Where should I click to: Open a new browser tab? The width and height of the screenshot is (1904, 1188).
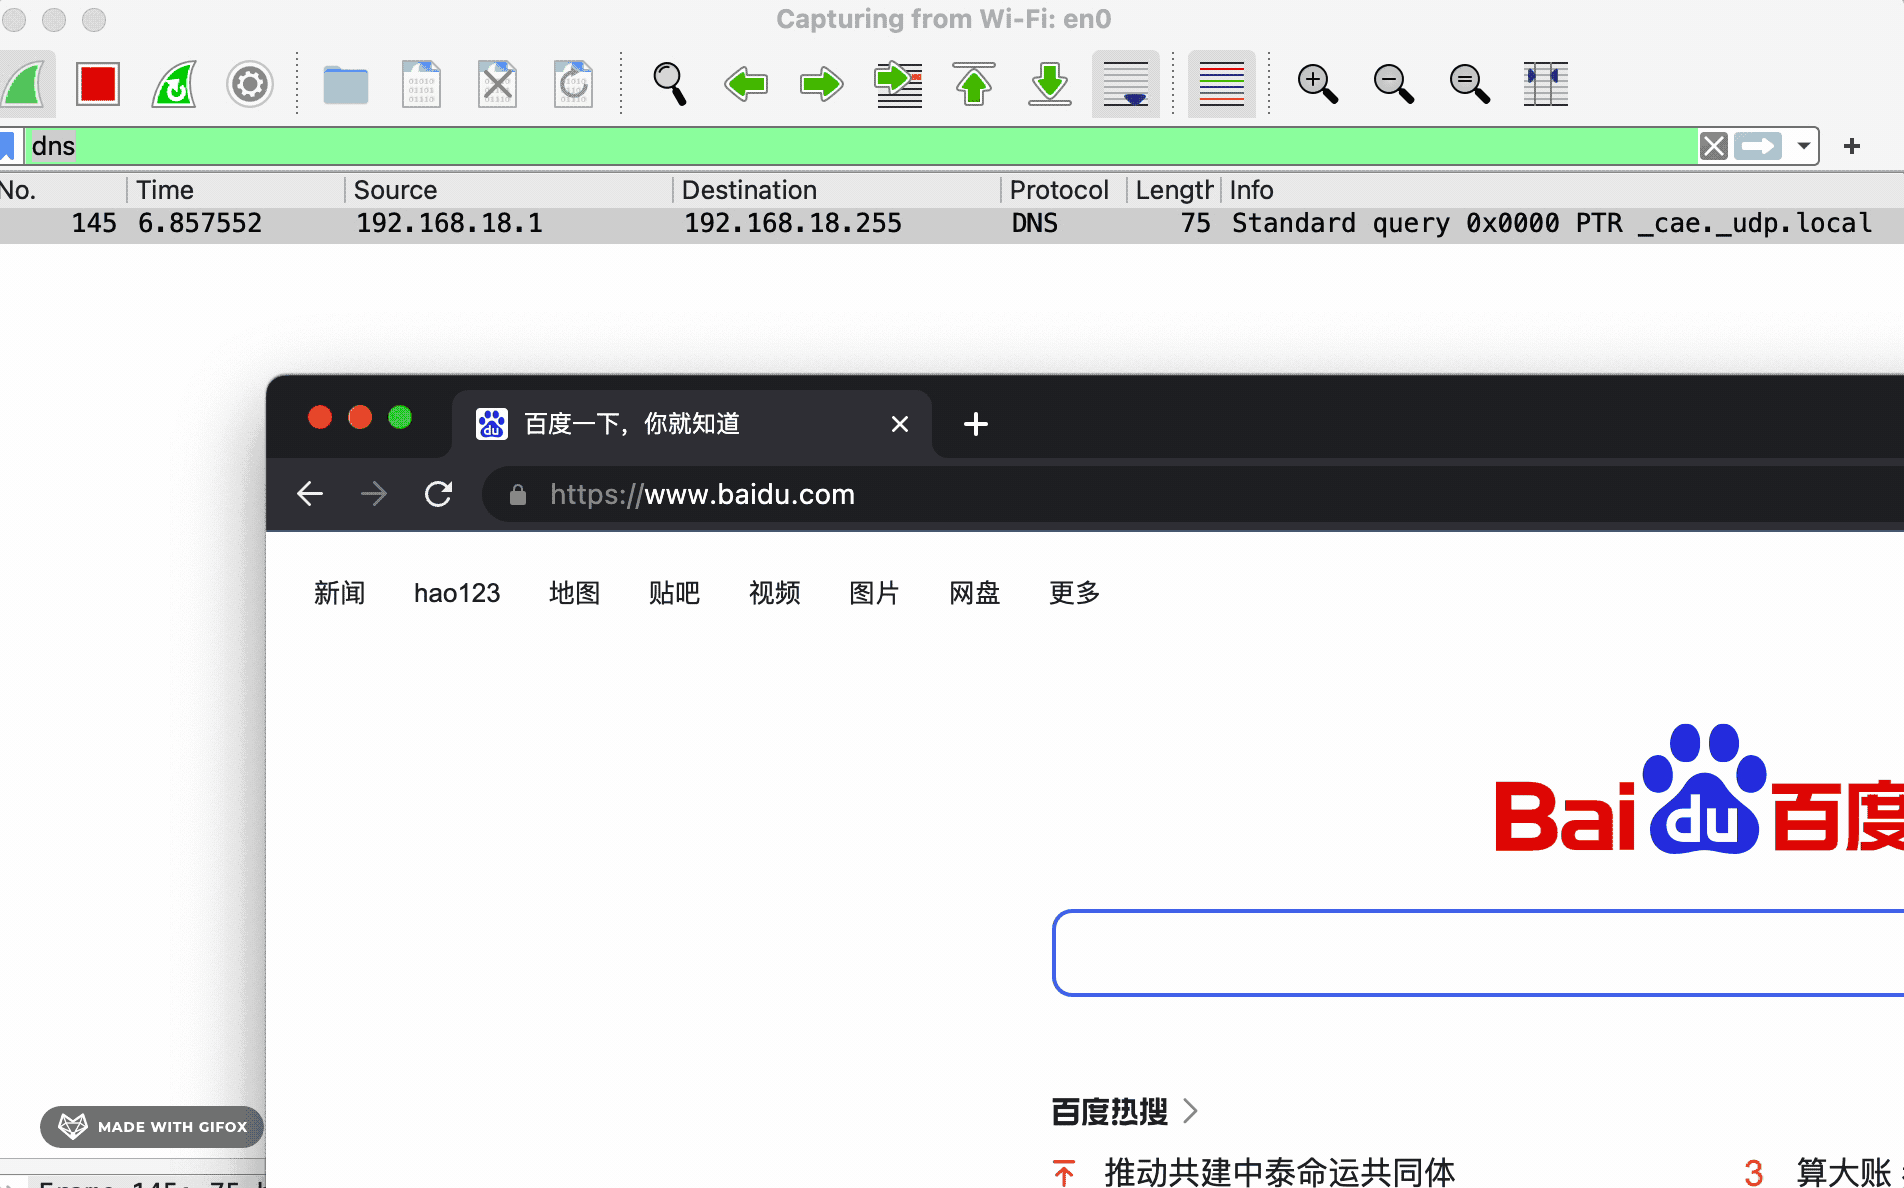click(x=976, y=424)
